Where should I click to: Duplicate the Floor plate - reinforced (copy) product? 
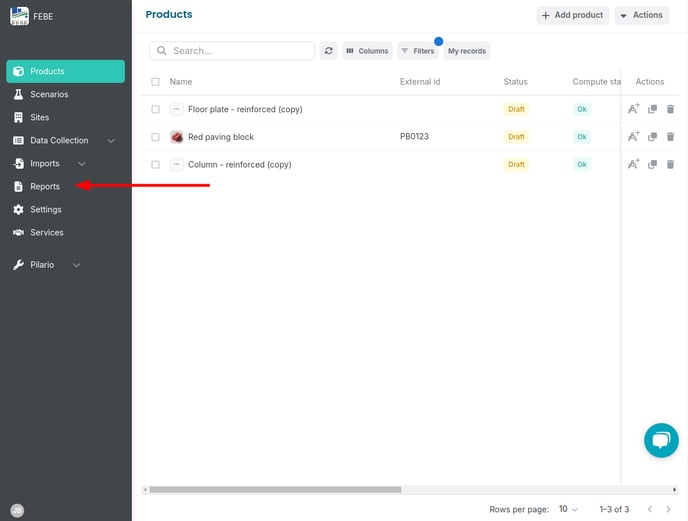click(x=652, y=109)
